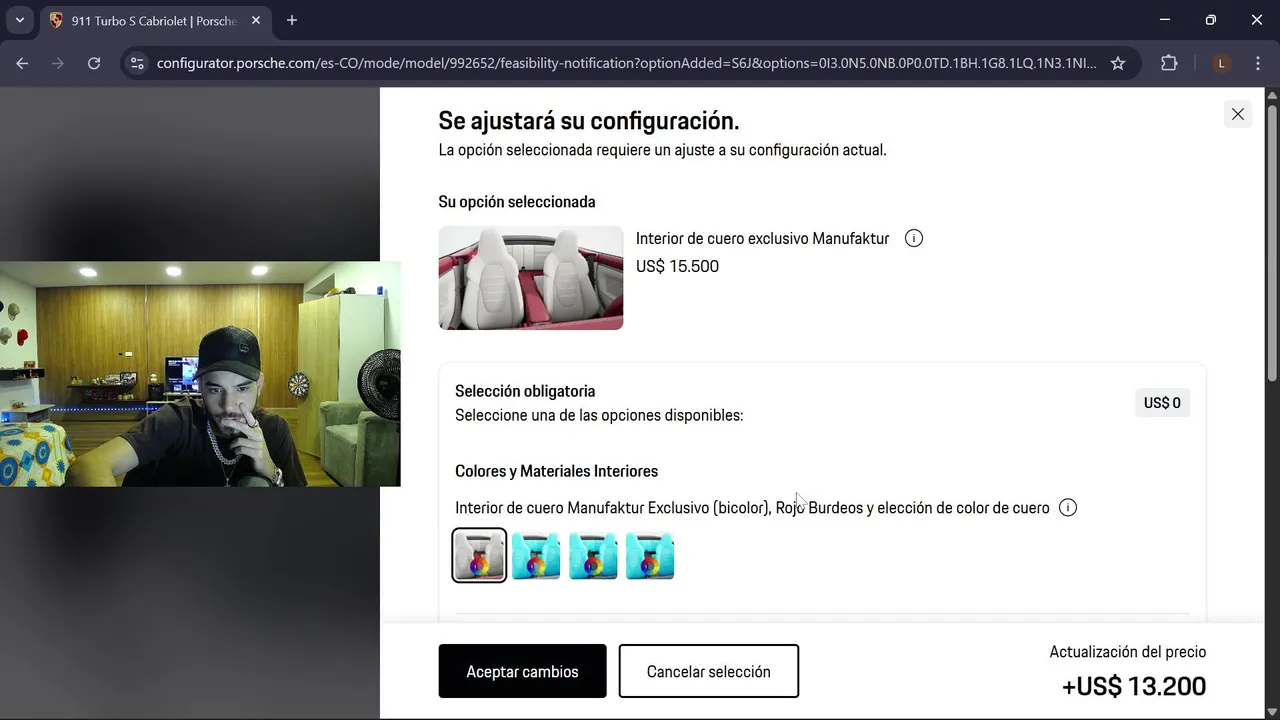Choose the third leather color swatch
Screen dimensions: 1280x720
(593, 555)
